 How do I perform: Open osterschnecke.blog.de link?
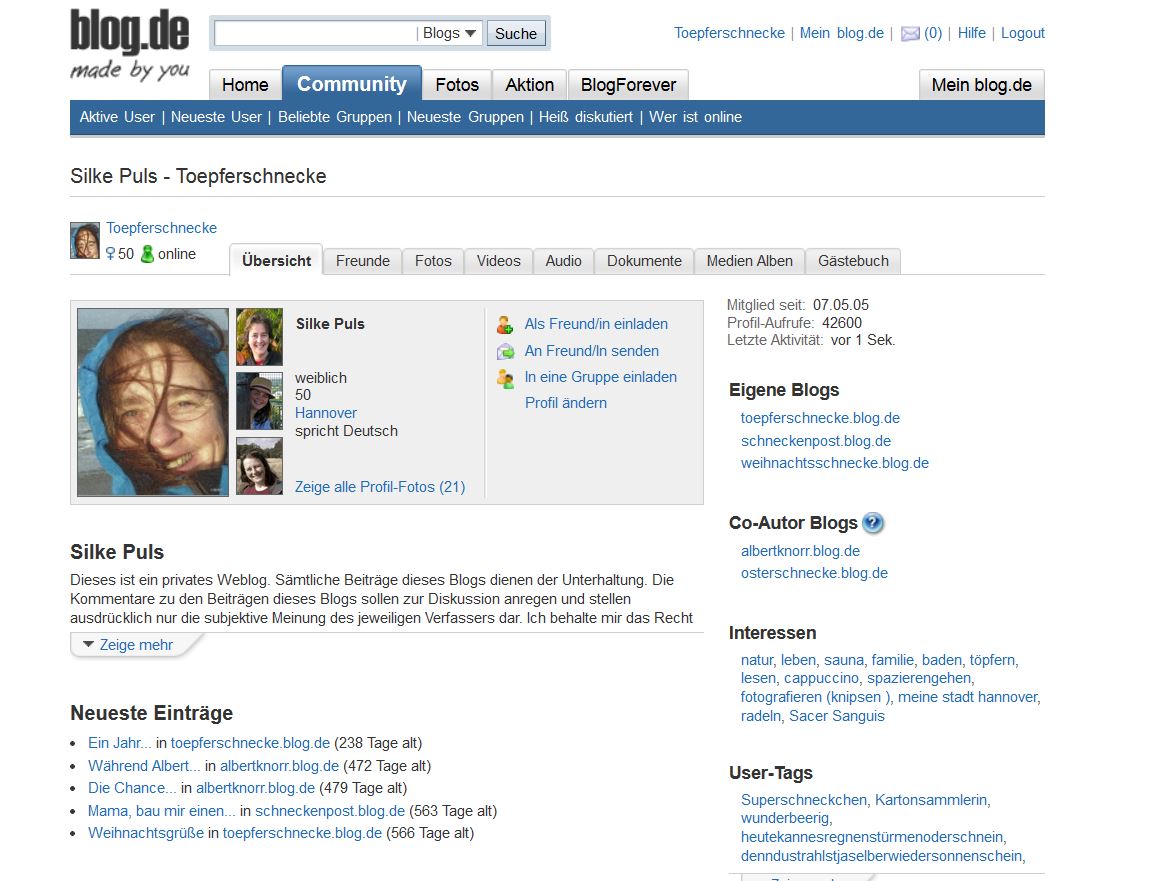814,573
